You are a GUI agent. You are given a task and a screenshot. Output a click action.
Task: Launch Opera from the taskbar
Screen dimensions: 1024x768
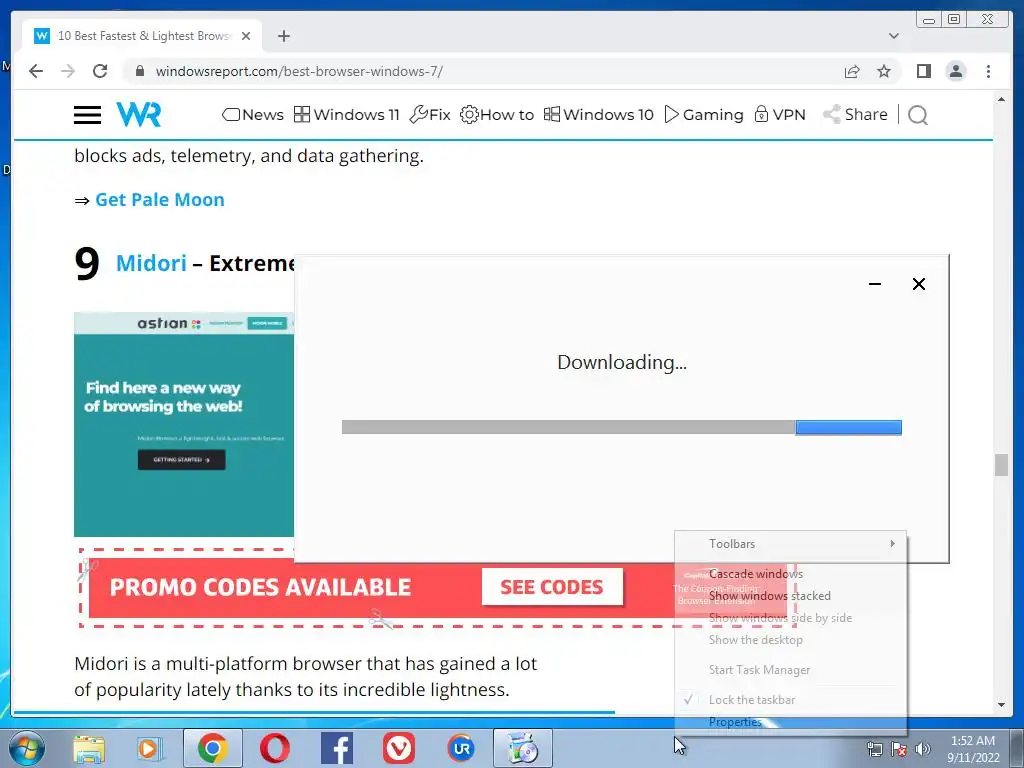275,748
